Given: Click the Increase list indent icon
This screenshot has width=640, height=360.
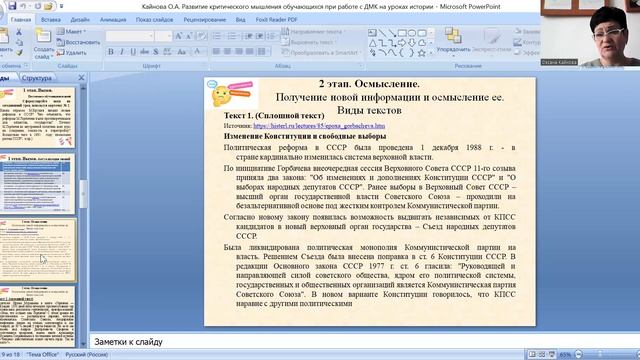Looking at the screenshot, I should (259, 36).
